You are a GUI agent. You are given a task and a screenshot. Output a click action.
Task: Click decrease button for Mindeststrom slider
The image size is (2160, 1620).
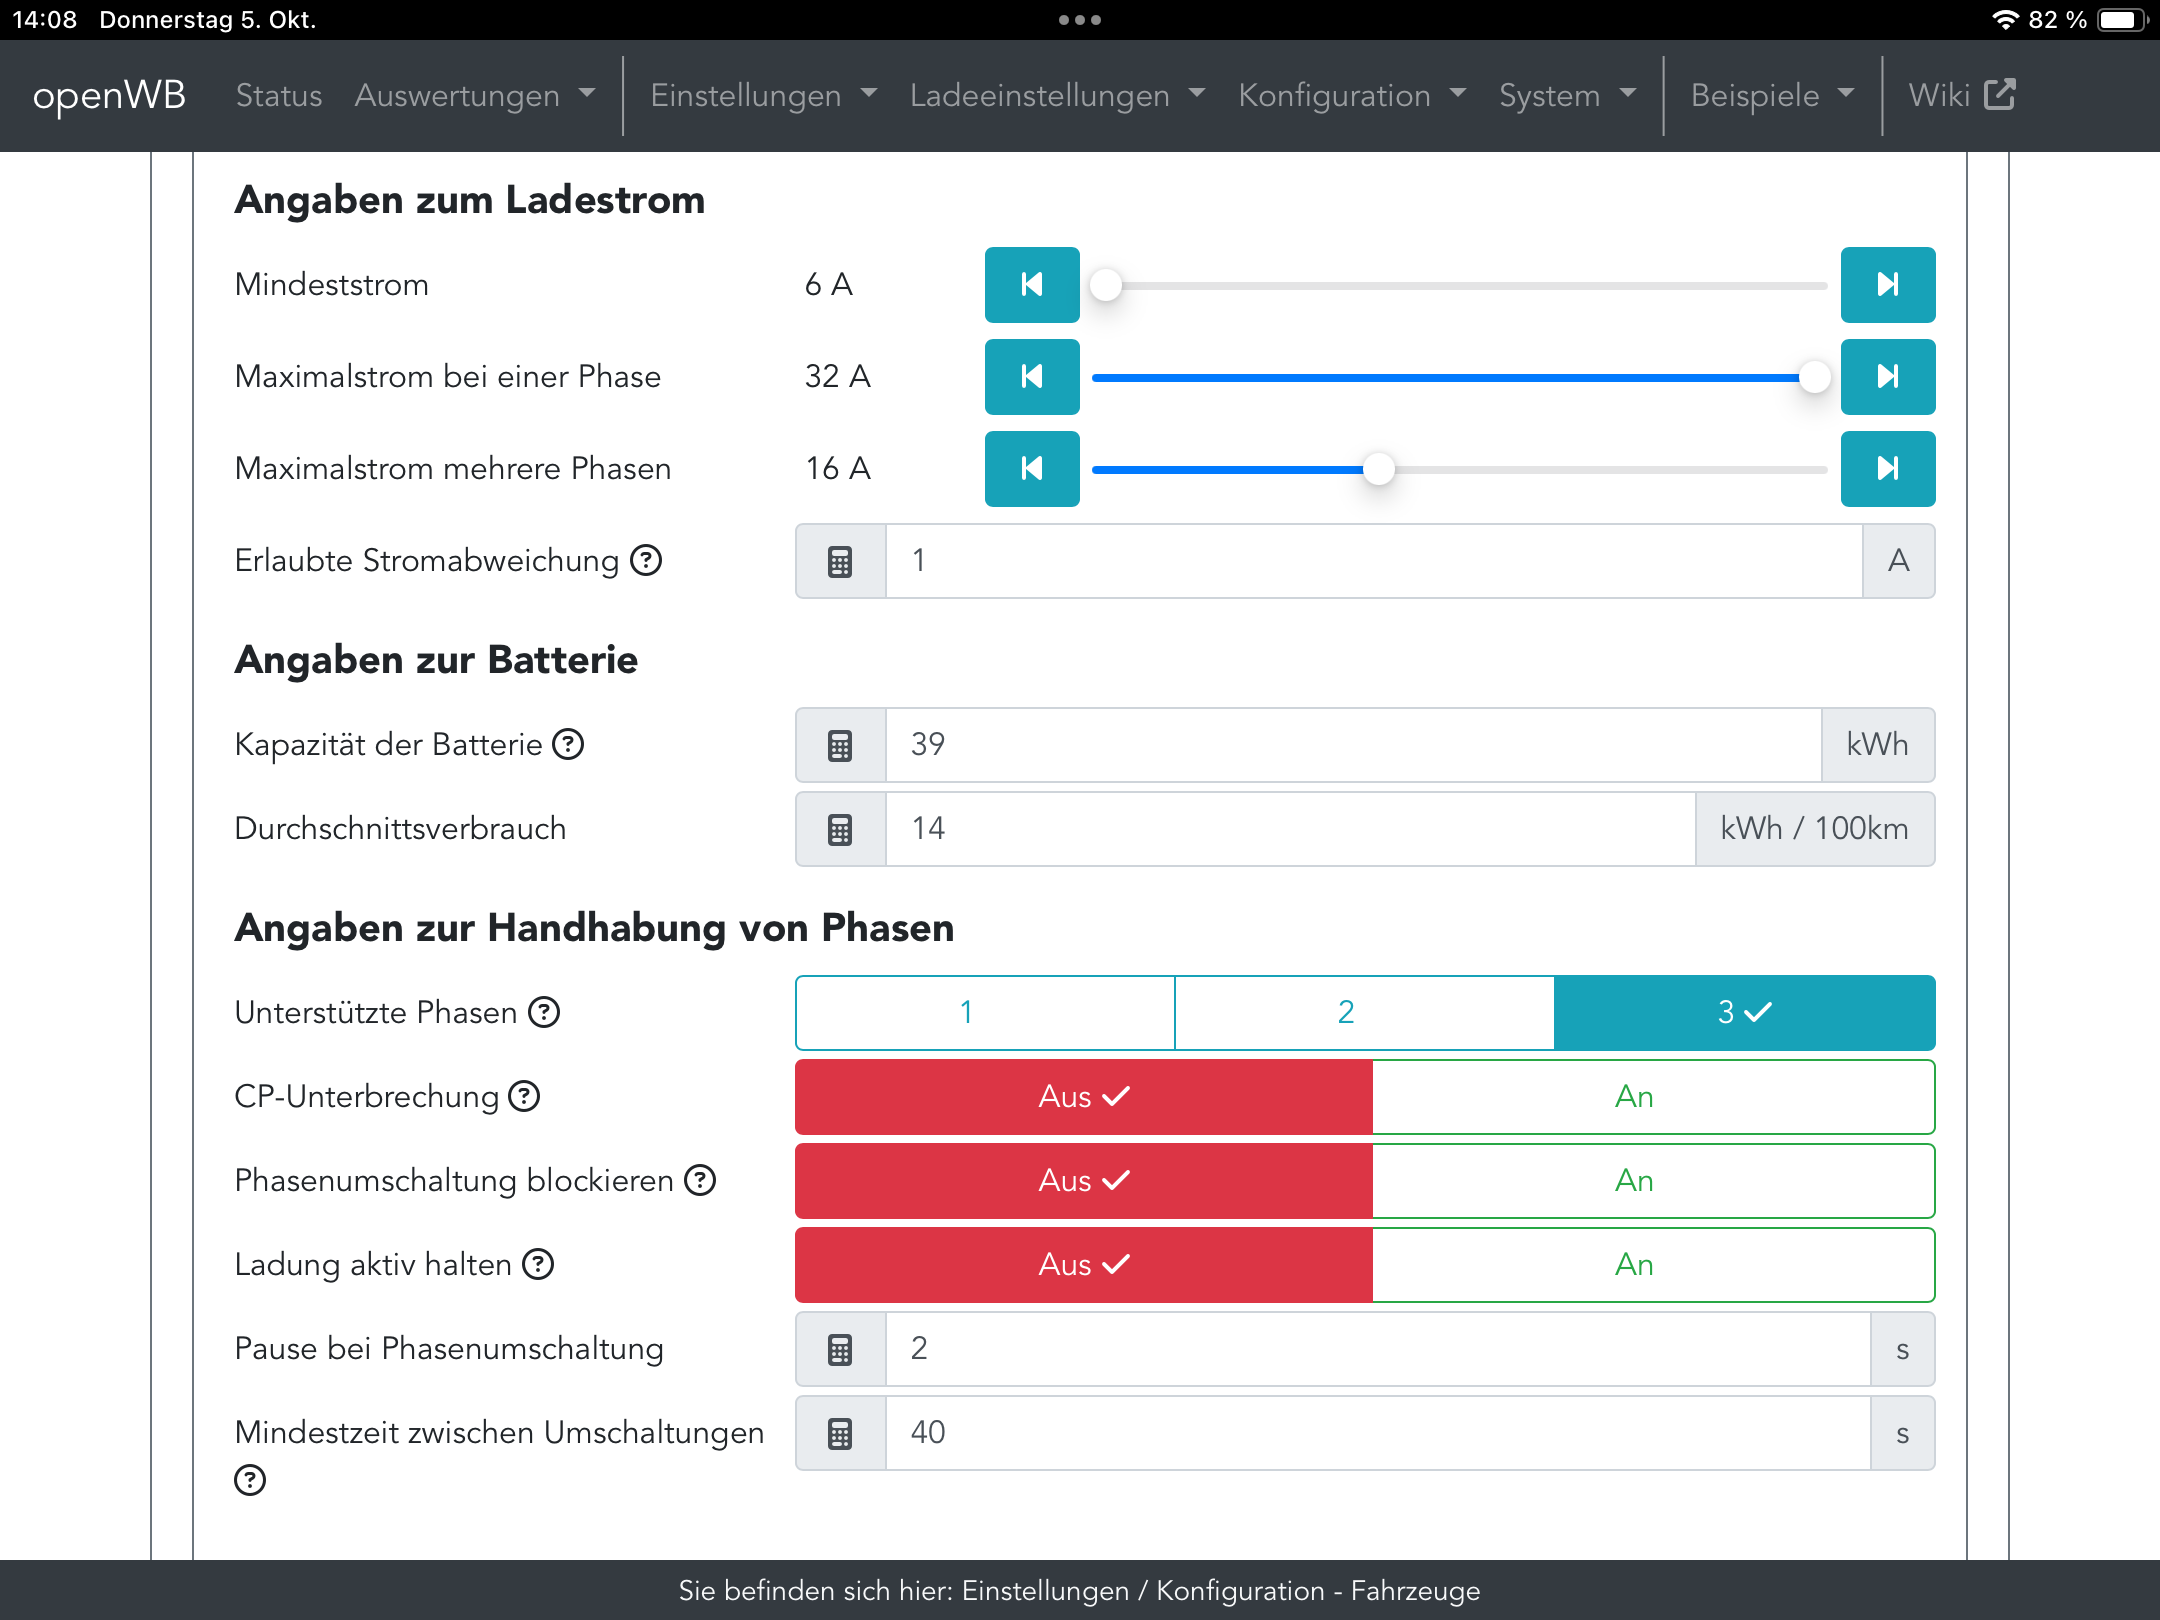pyautogui.click(x=1031, y=285)
